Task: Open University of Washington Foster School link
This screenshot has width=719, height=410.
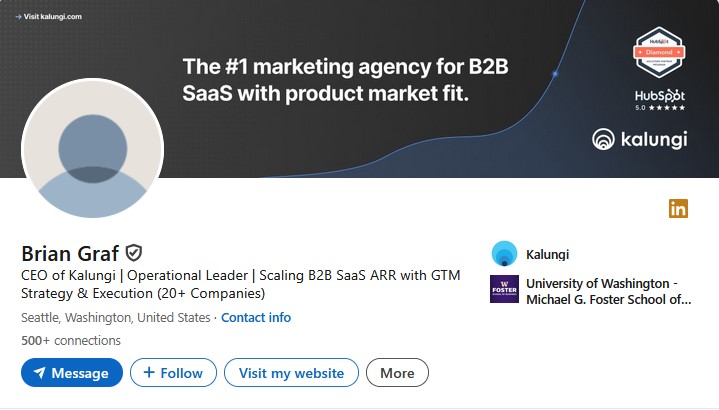Action: pyautogui.click(x=608, y=291)
